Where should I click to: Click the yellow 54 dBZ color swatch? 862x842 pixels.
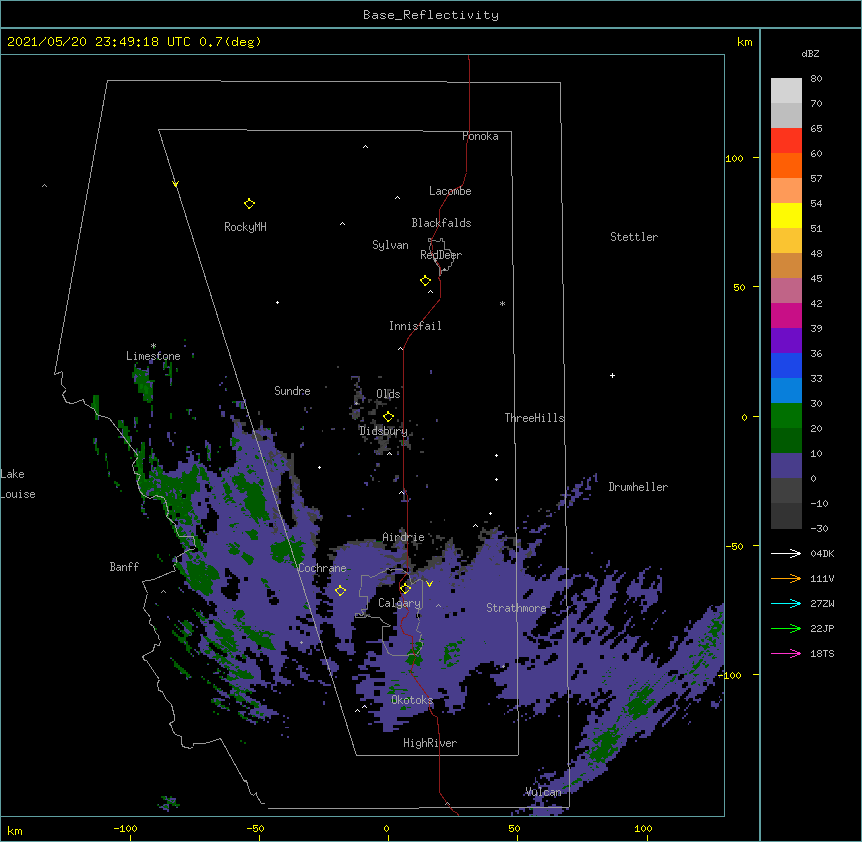(786, 215)
